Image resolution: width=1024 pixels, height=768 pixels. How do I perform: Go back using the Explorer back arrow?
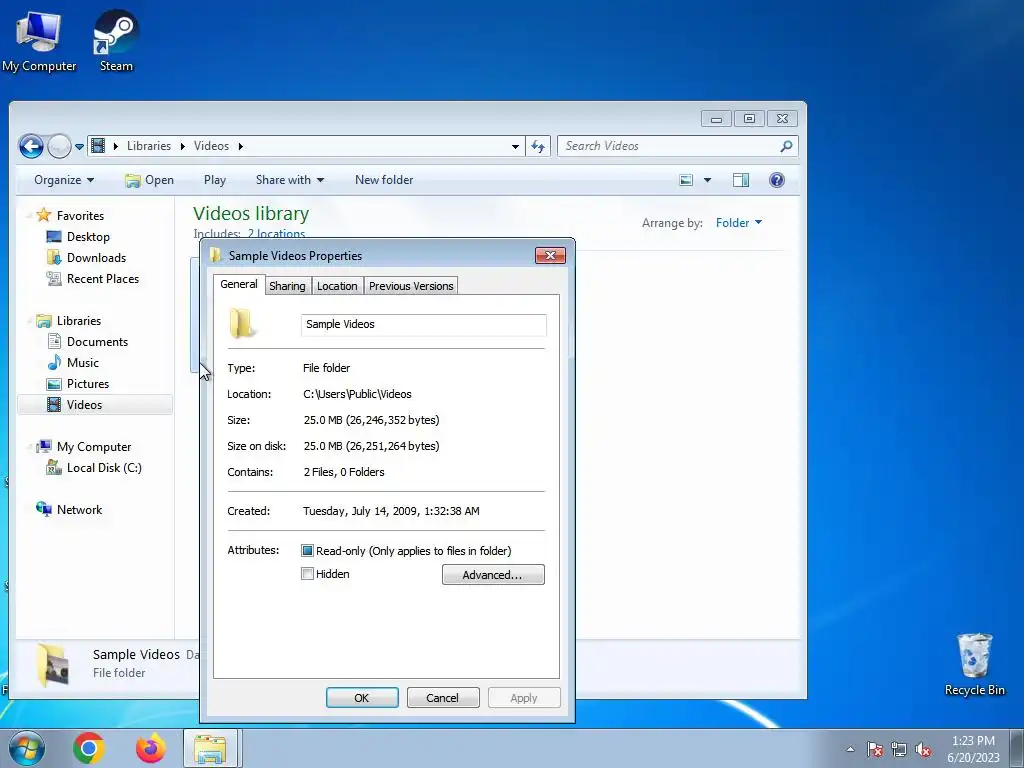31,146
